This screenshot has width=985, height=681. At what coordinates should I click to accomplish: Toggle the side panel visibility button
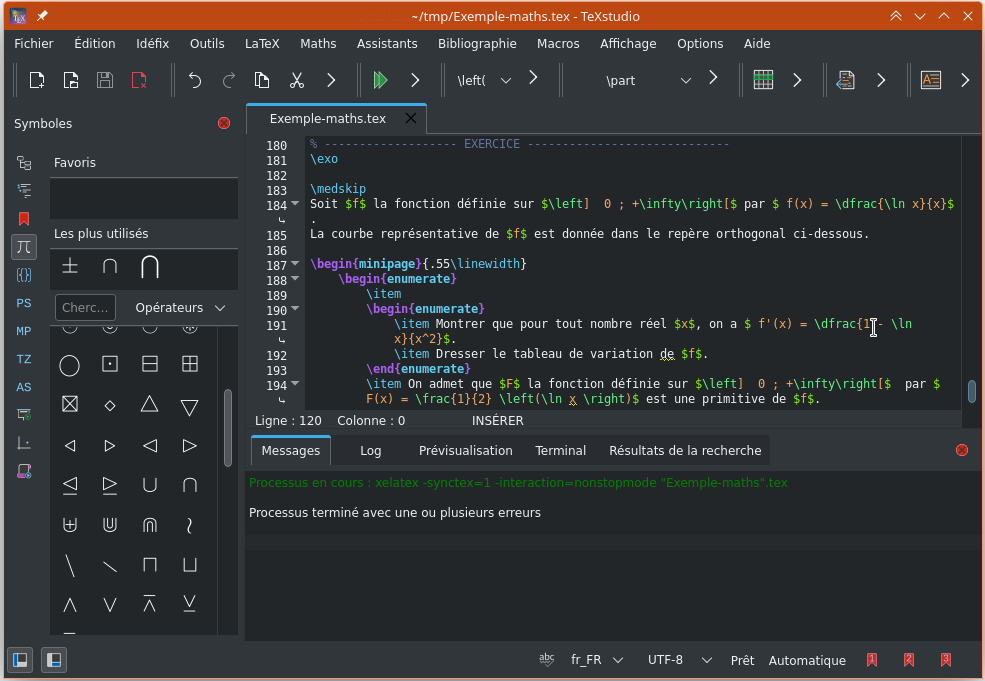point(20,660)
